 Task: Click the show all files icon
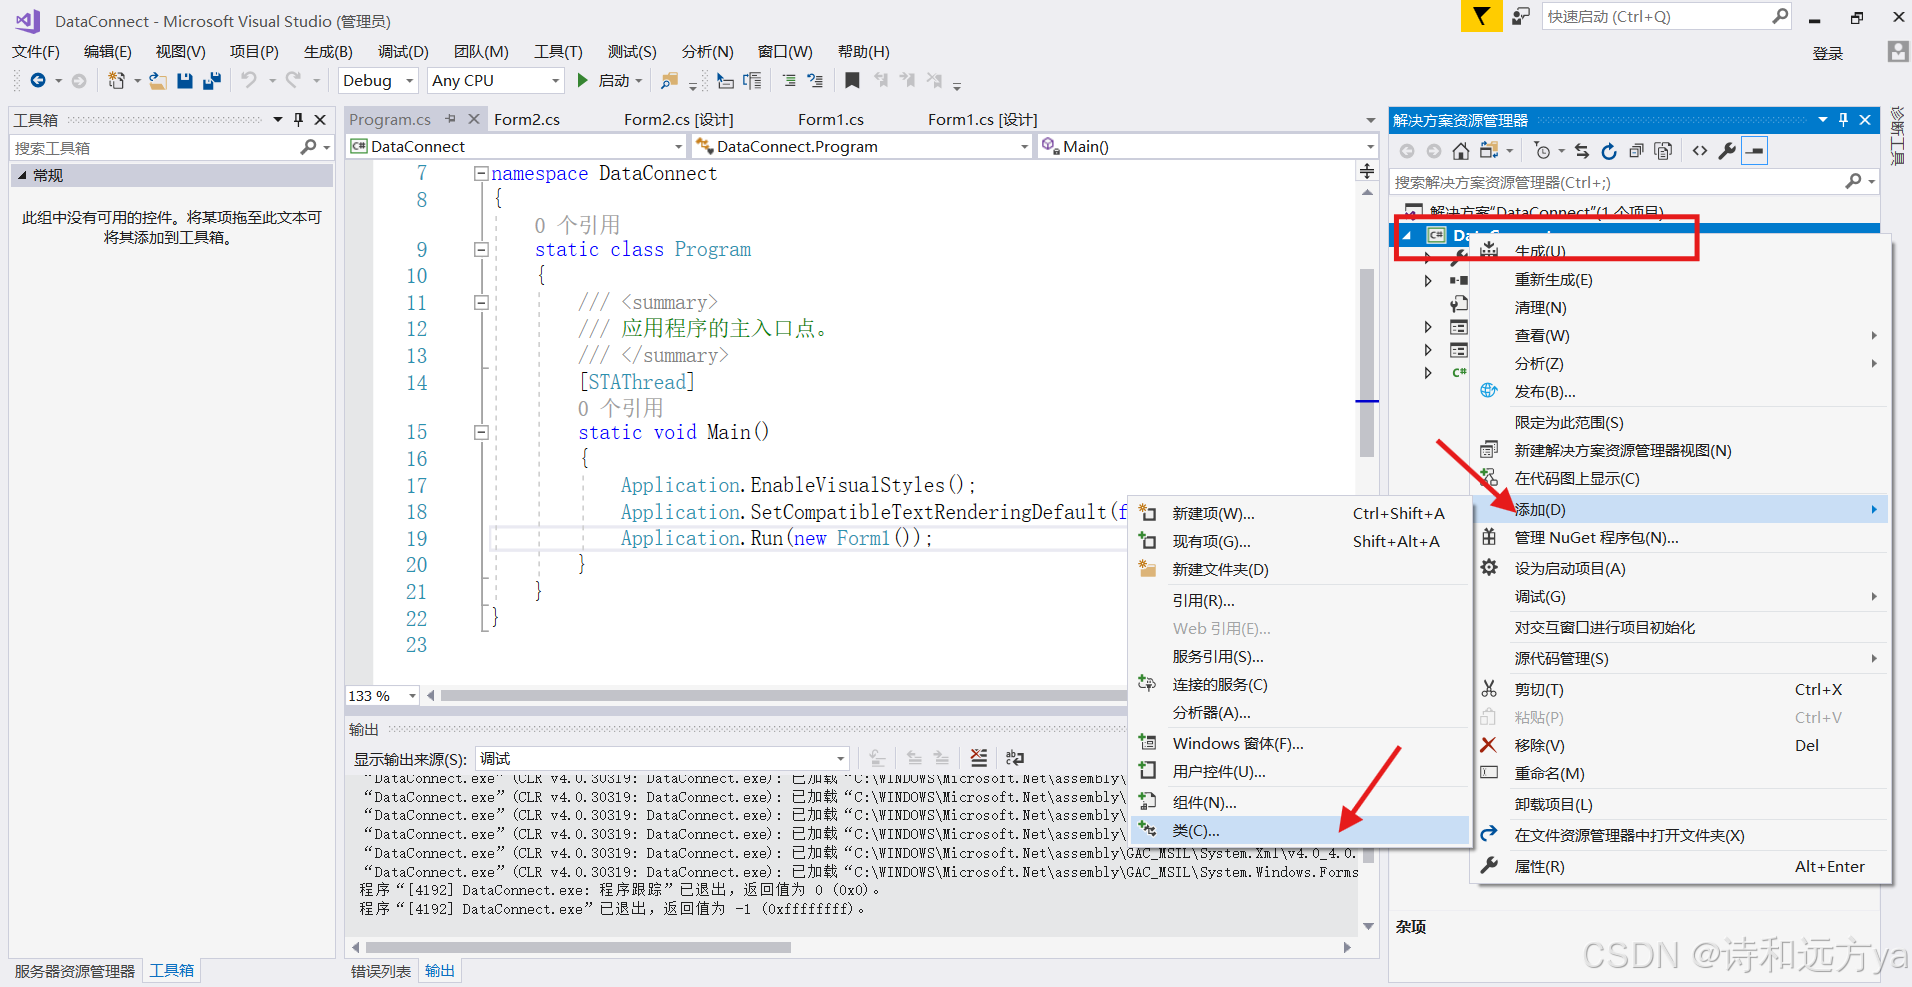point(1663,151)
